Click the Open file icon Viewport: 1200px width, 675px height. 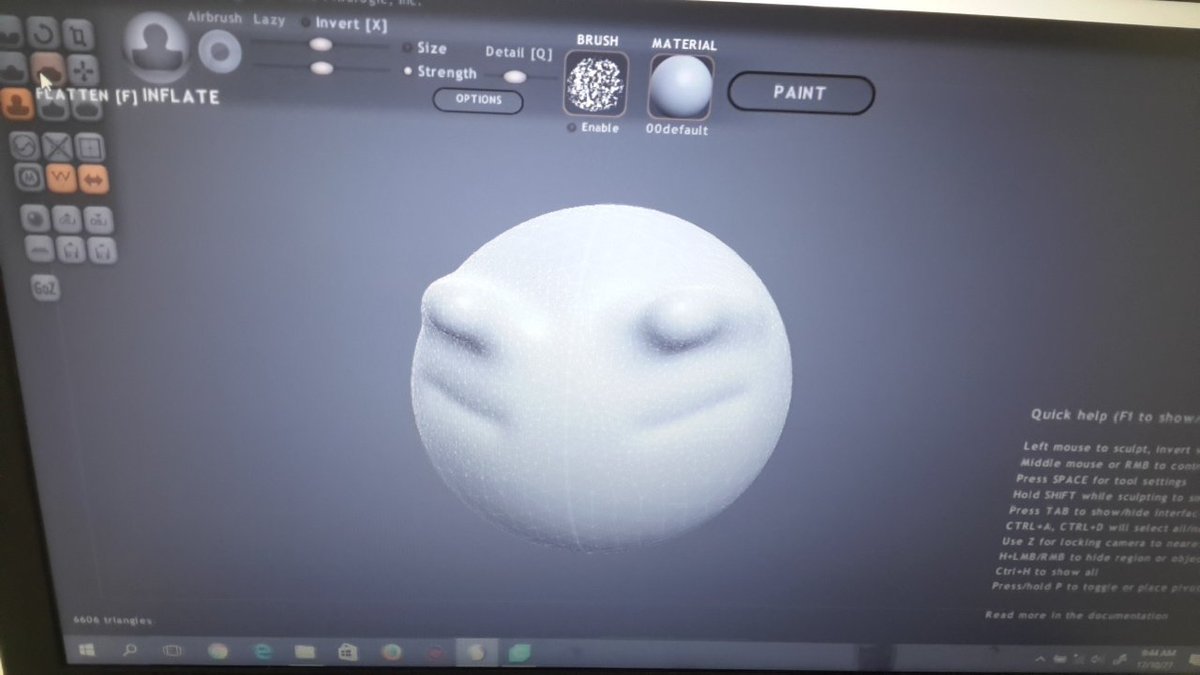coord(70,250)
